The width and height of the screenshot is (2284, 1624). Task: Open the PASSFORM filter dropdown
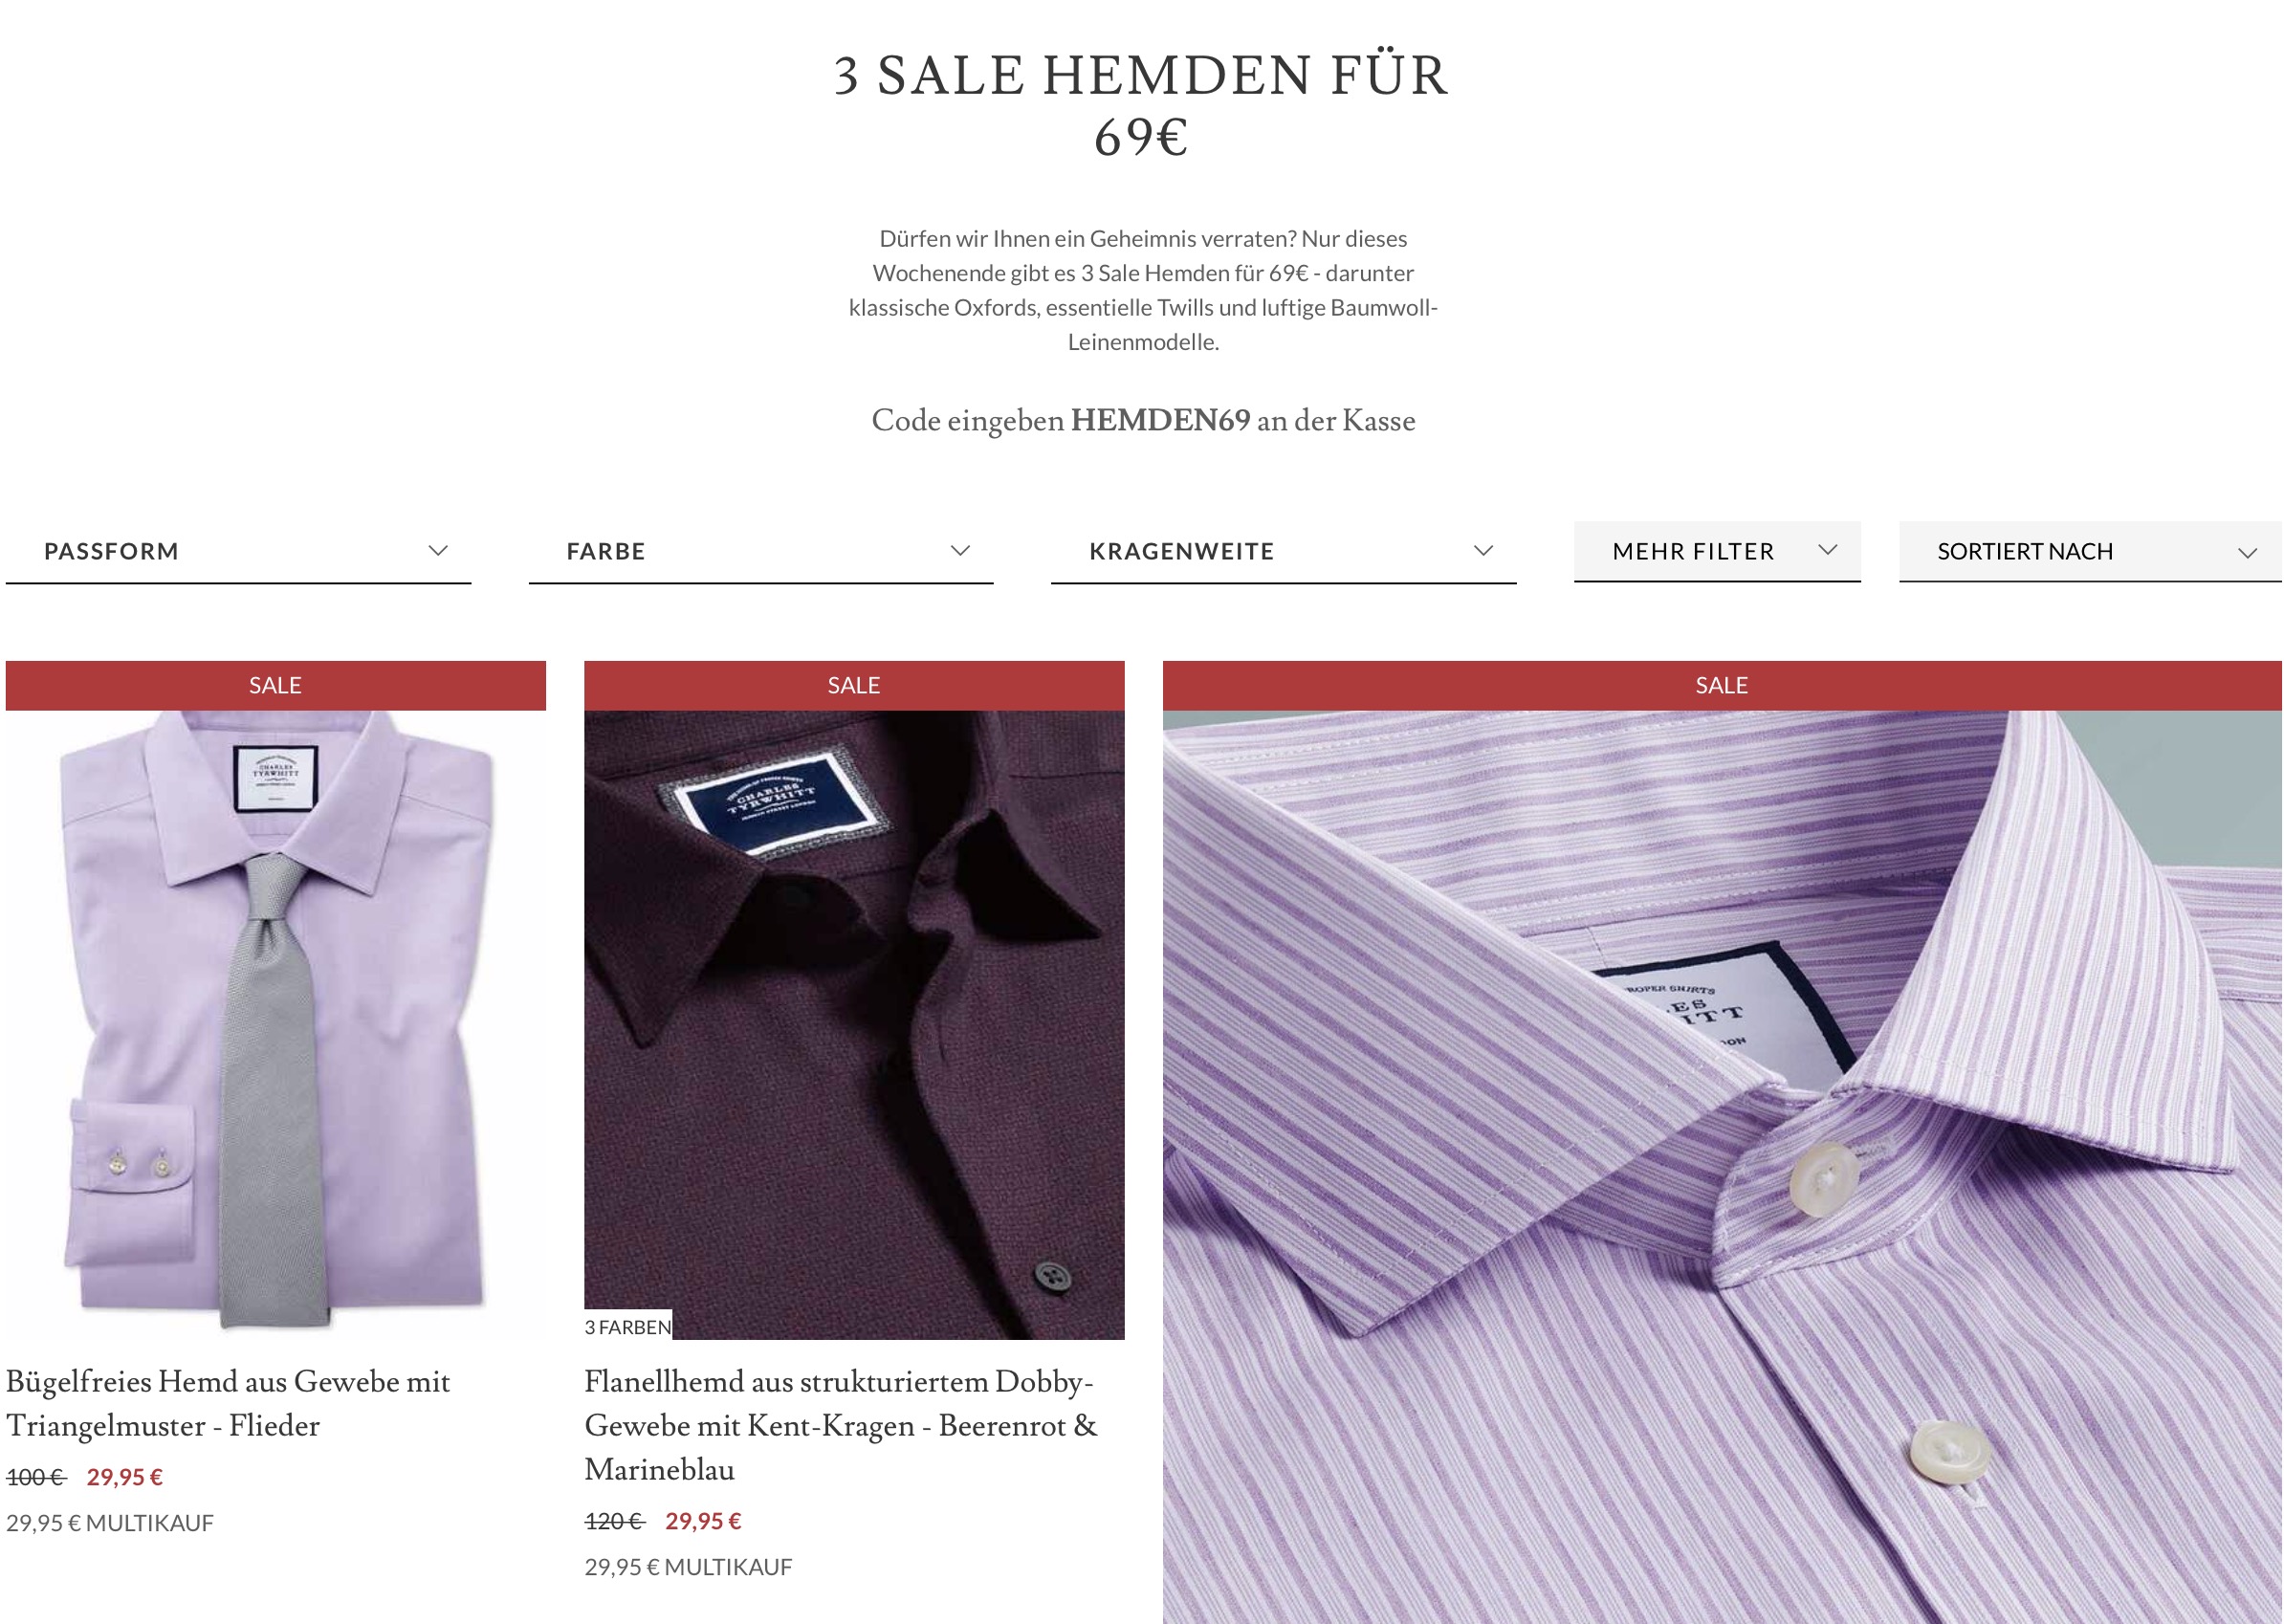click(x=238, y=552)
